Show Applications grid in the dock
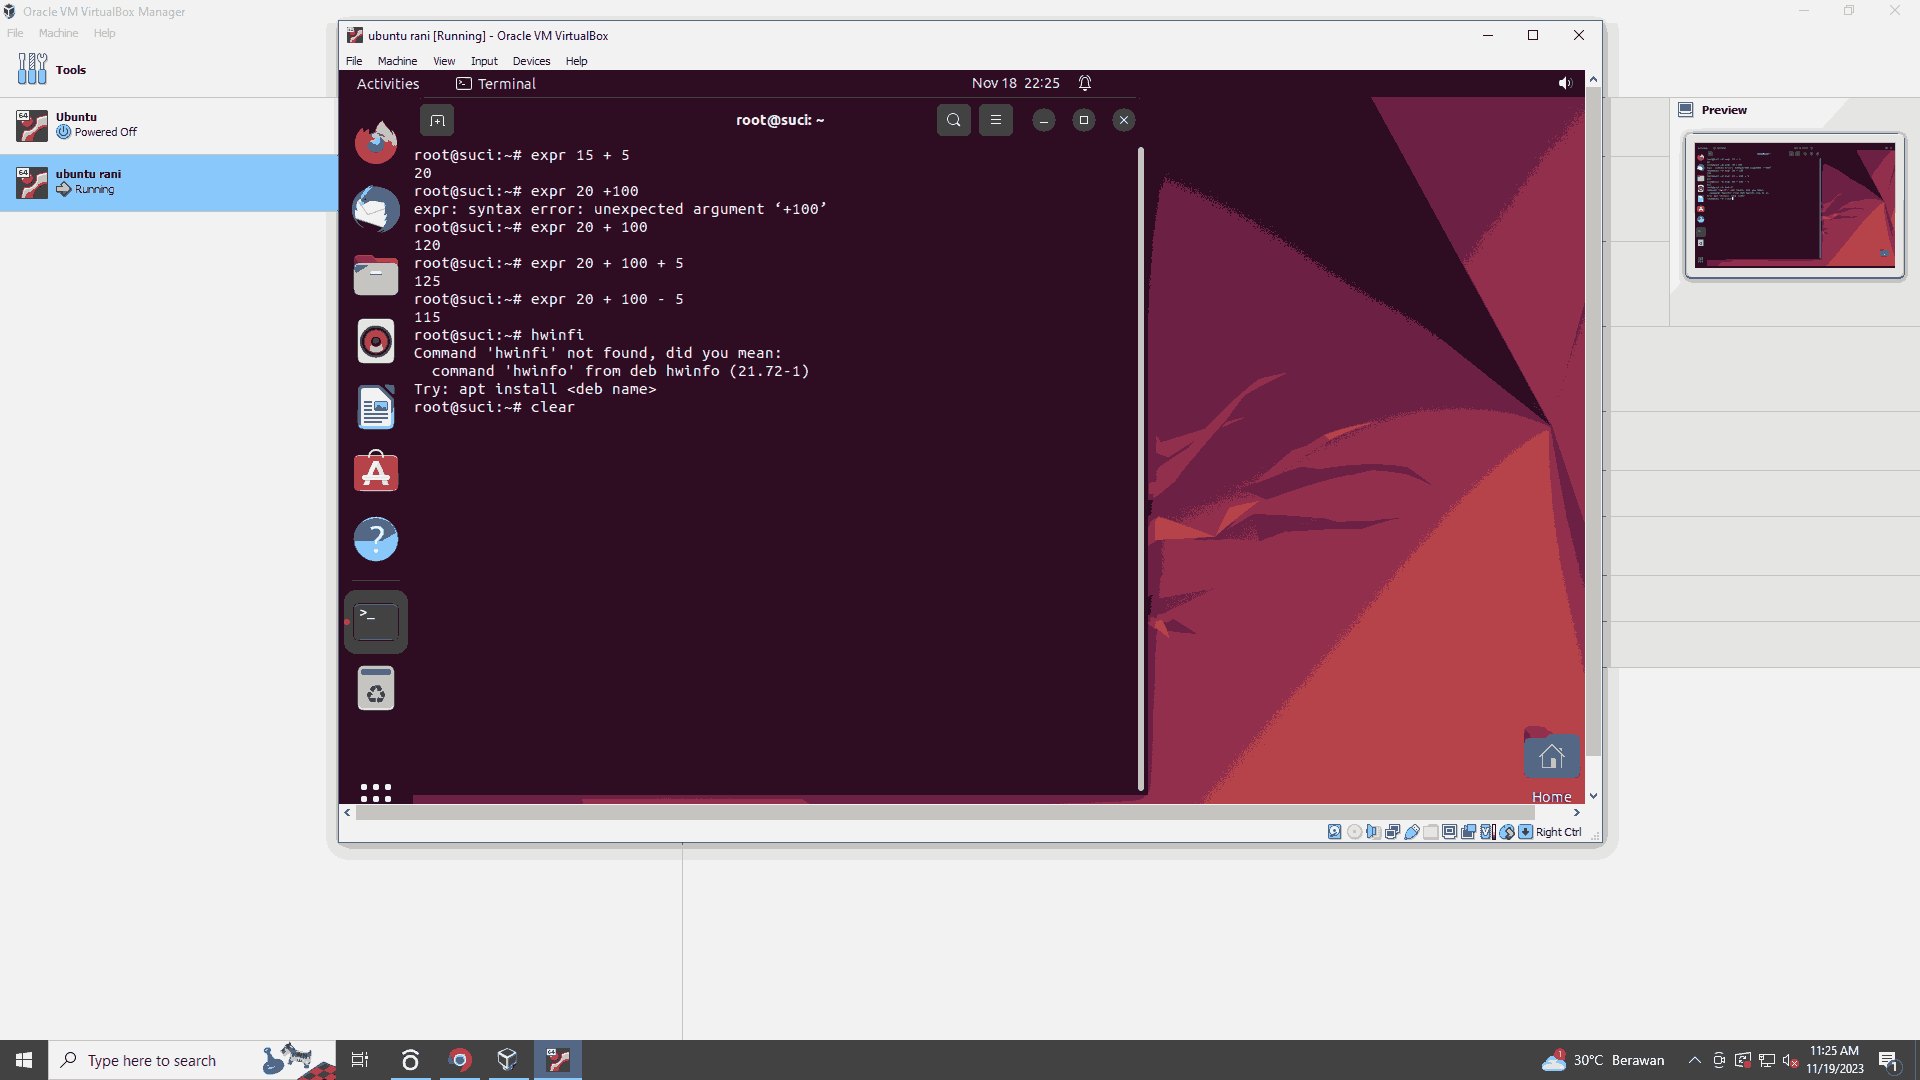Image resolution: width=1920 pixels, height=1080 pixels. [376, 793]
